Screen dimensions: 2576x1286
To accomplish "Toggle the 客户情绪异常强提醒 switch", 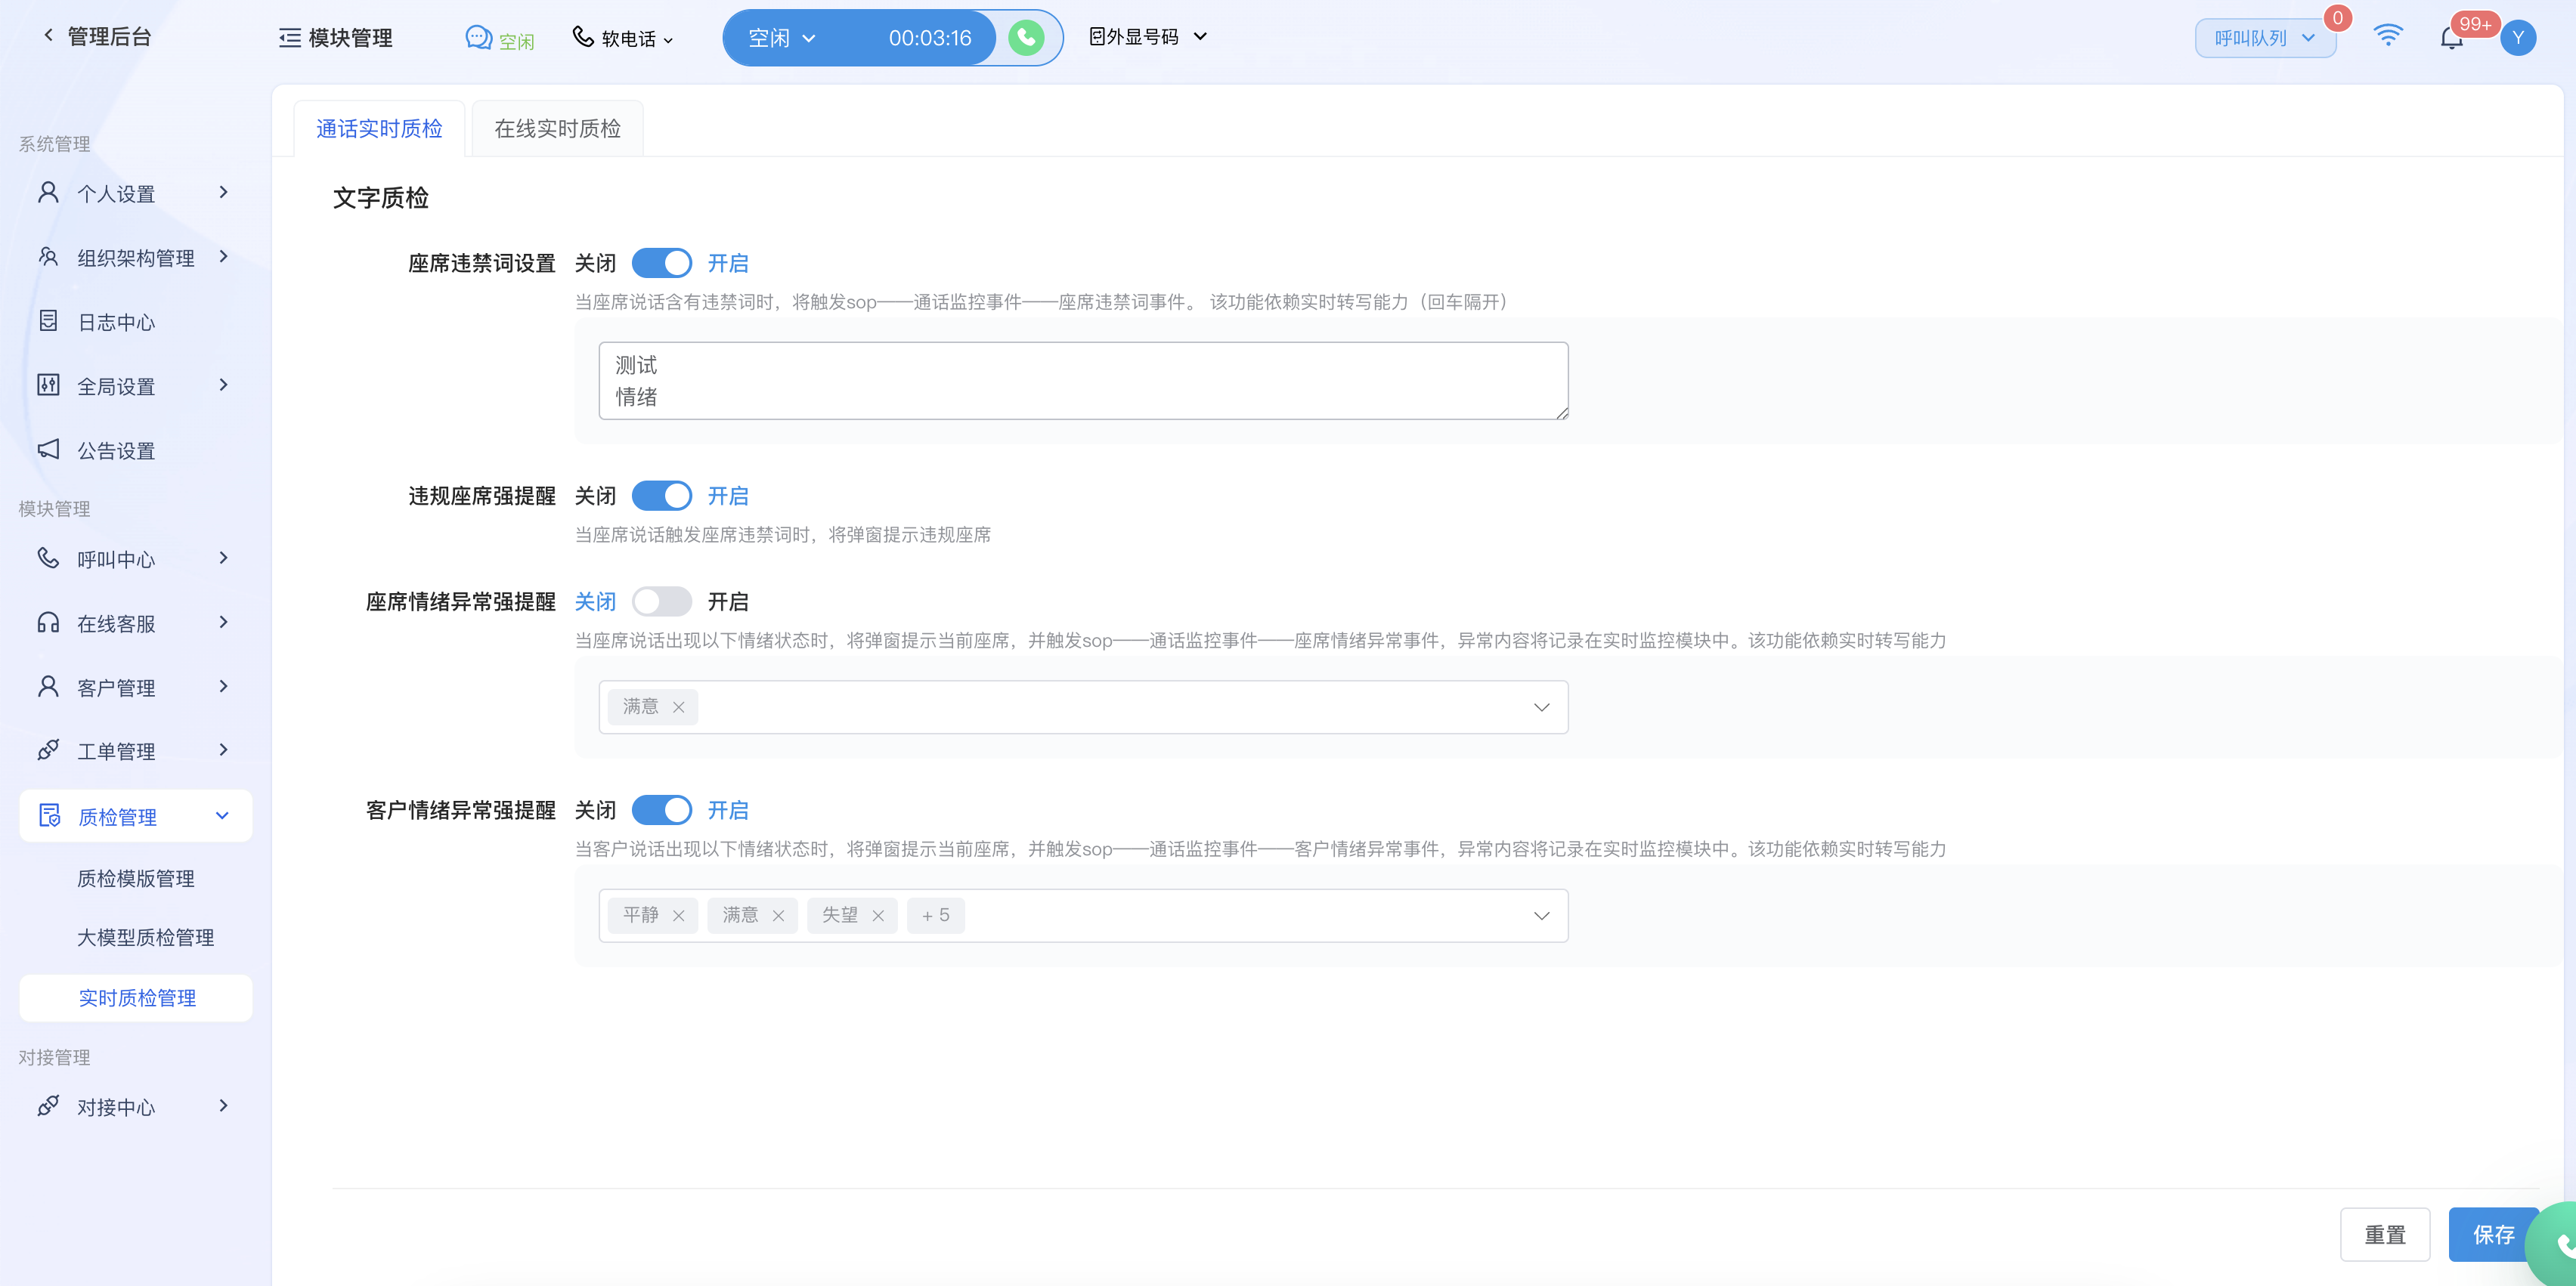I will pyautogui.click(x=662, y=810).
